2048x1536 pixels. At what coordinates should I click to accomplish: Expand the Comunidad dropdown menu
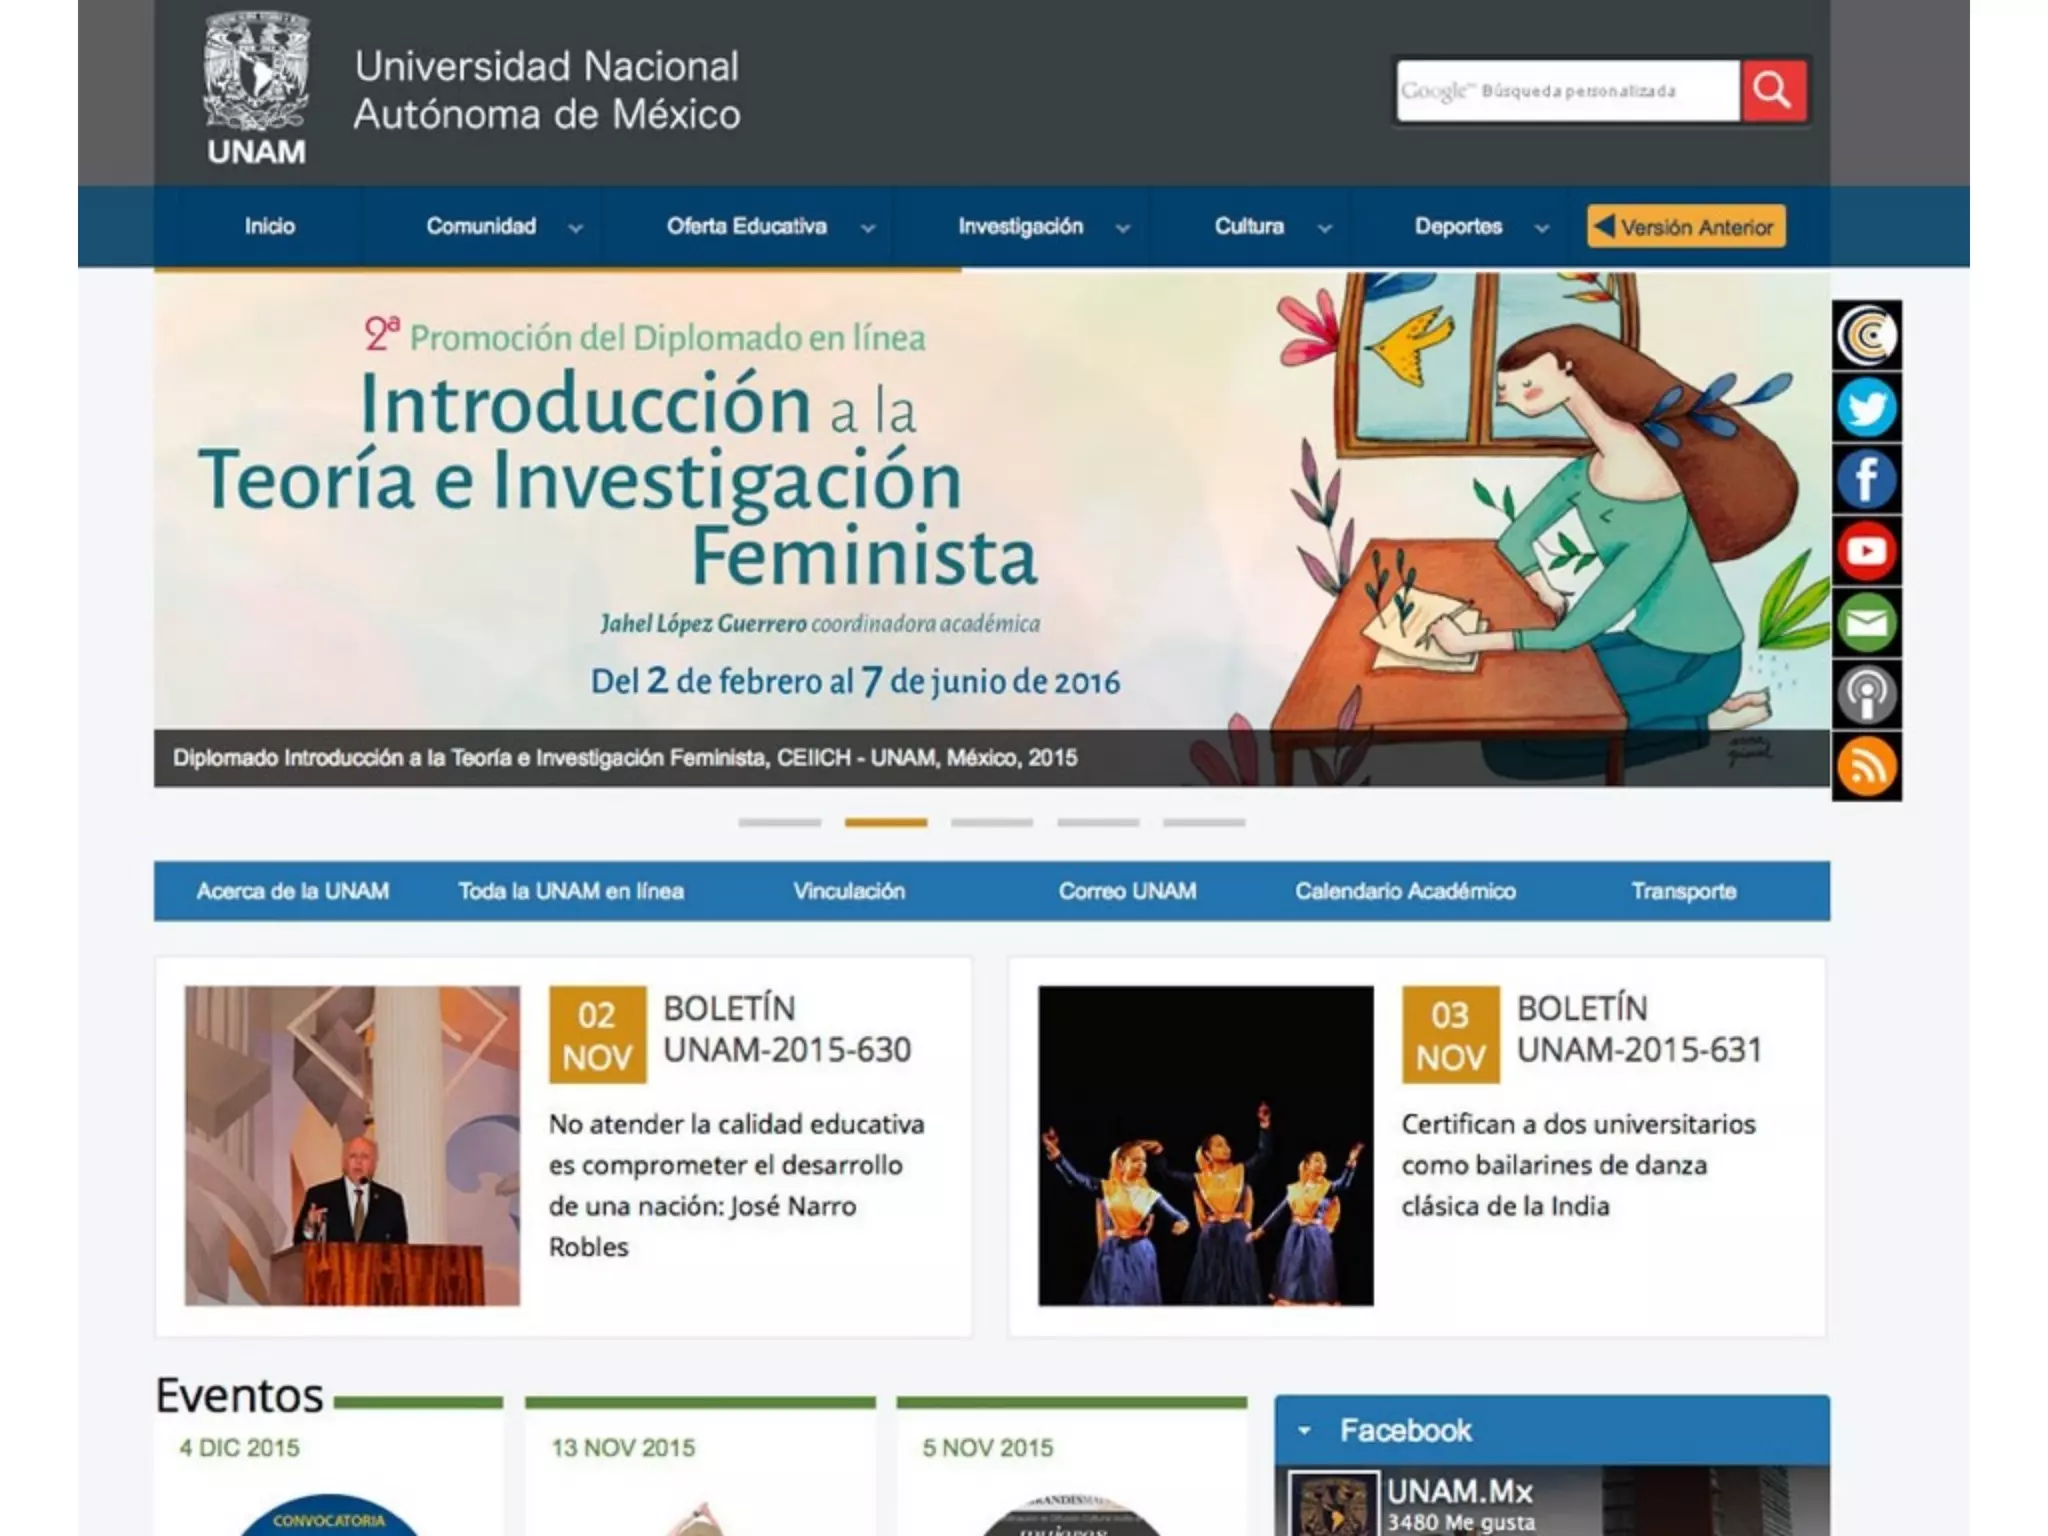(502, 227)
